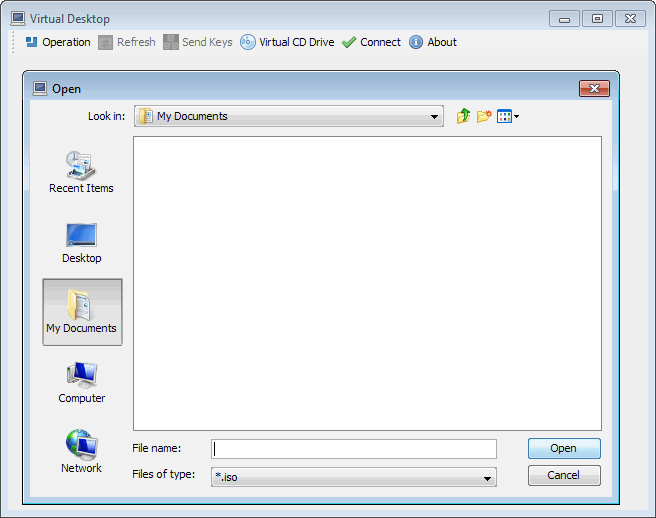Screen dimensions: 656x518
Task: Open the view menu icon
Action: 508,116
